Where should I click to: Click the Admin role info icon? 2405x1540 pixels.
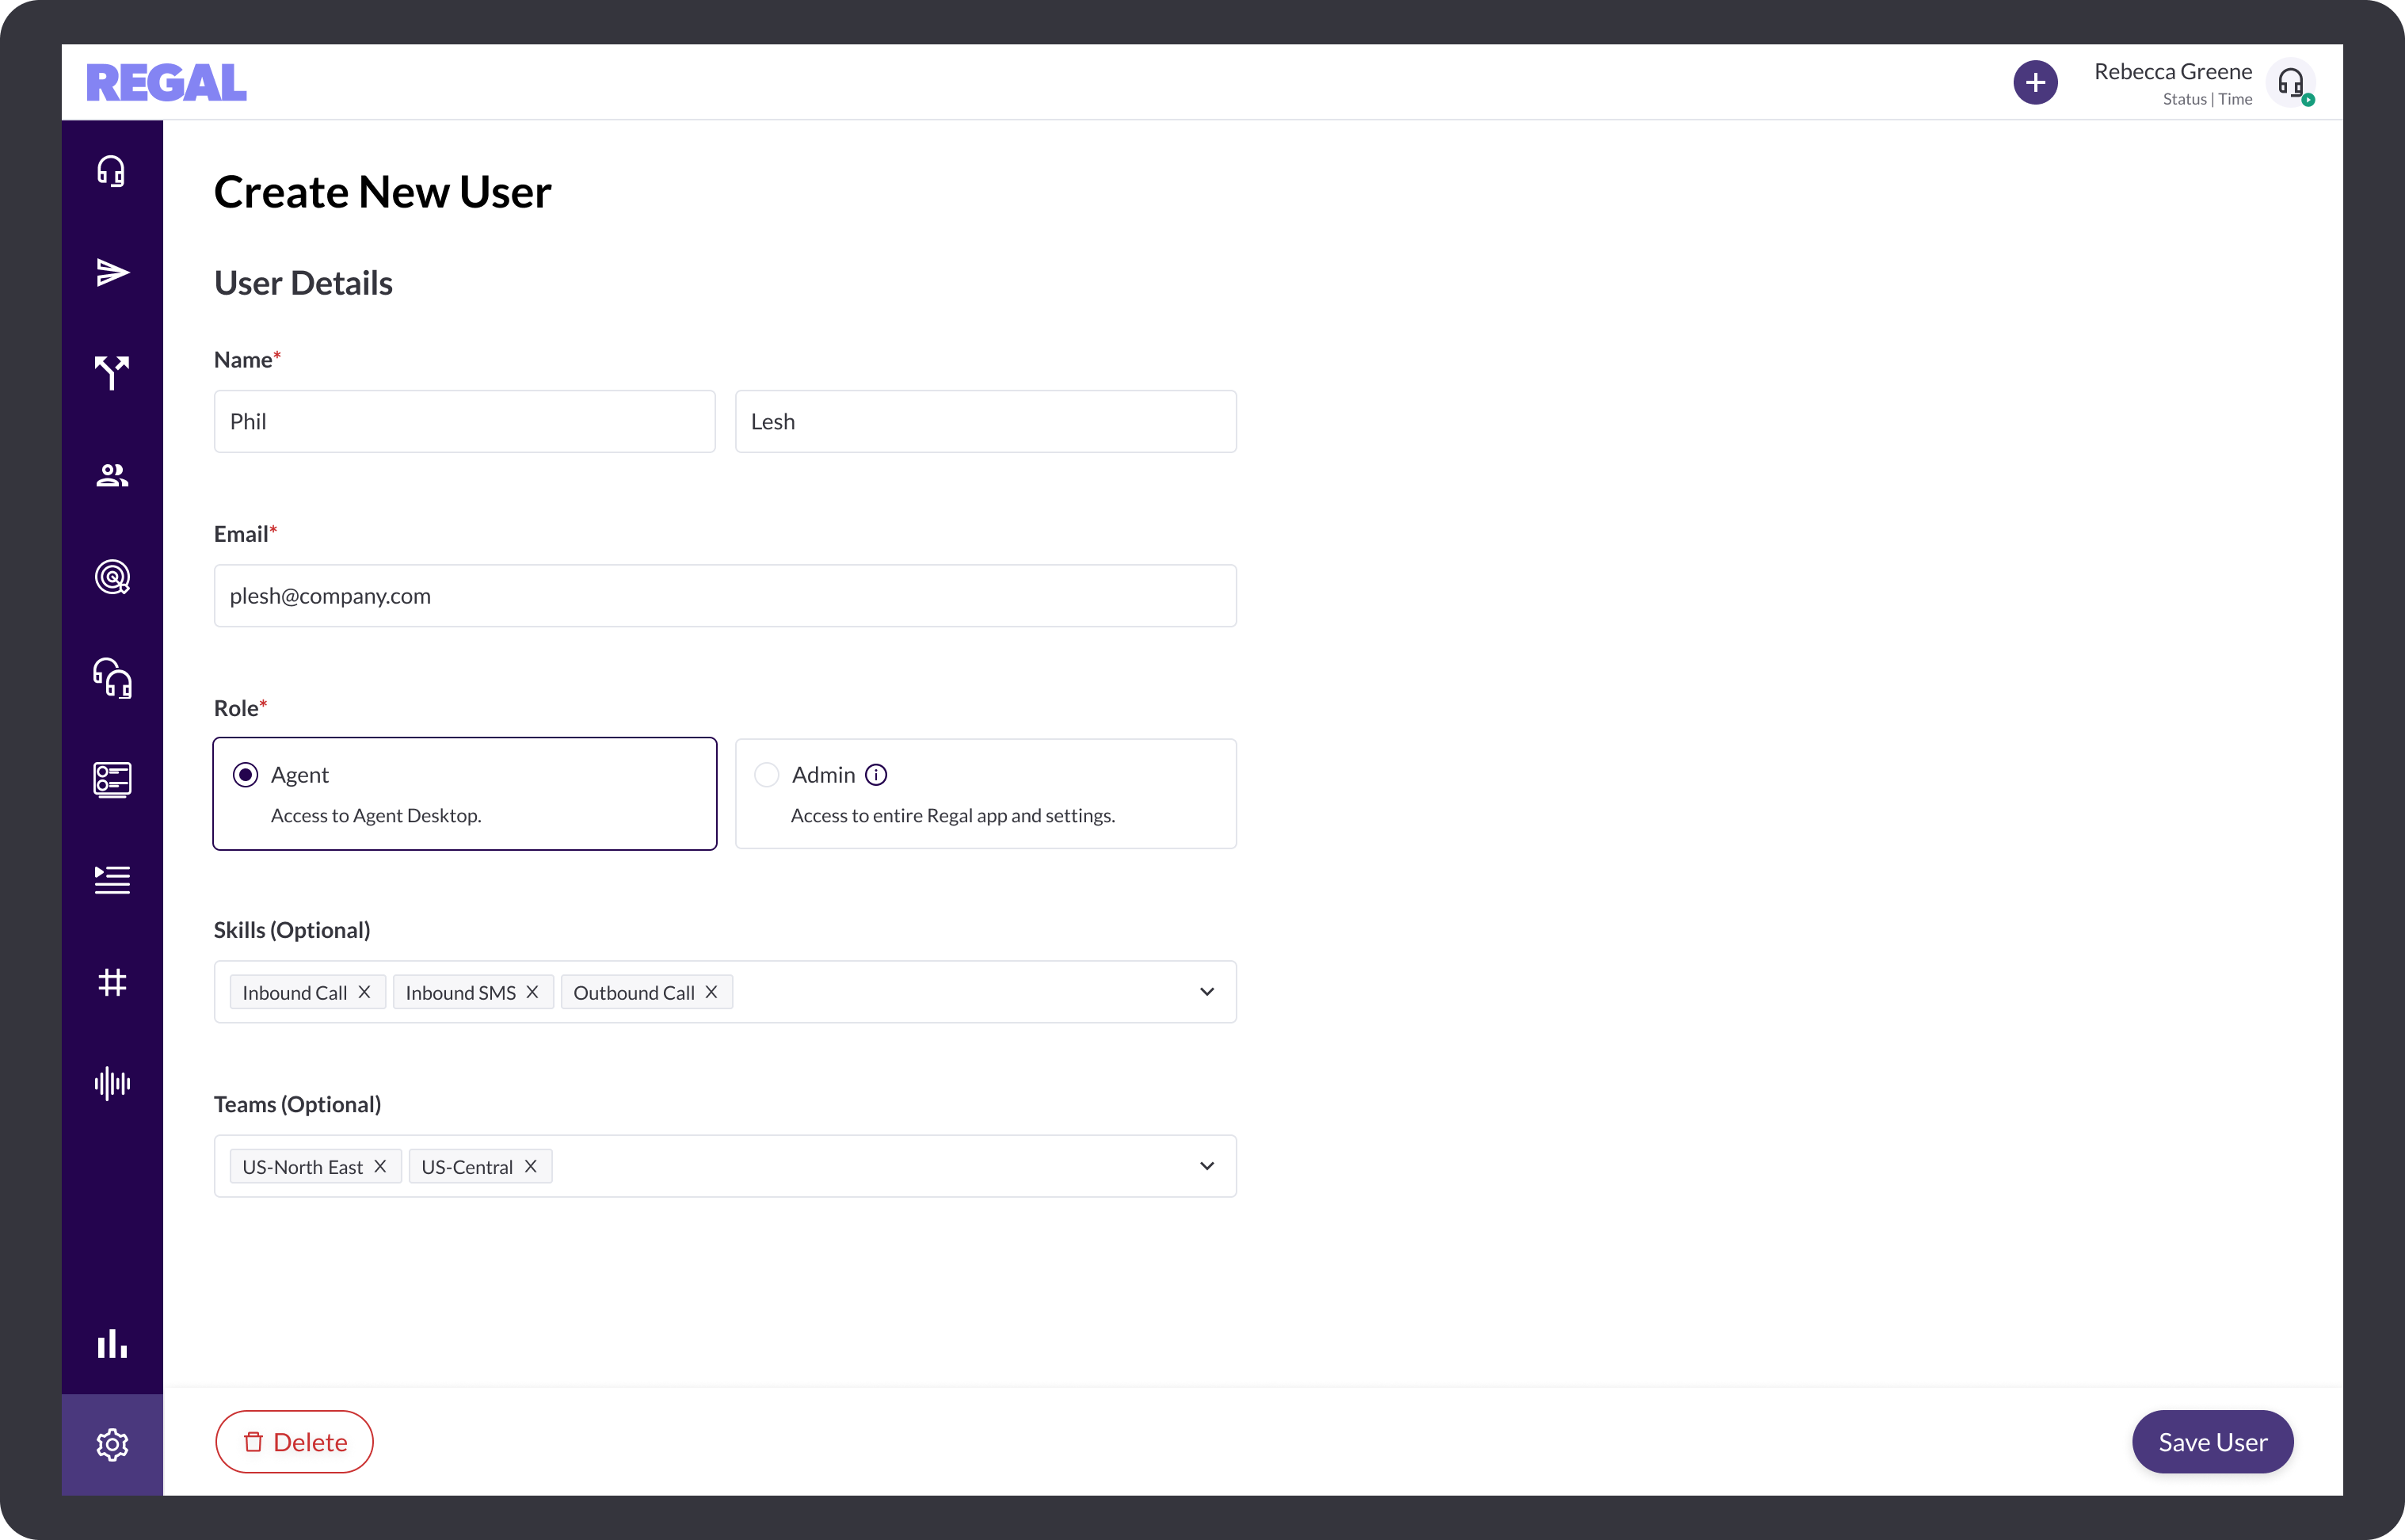[x=876, y=775]
